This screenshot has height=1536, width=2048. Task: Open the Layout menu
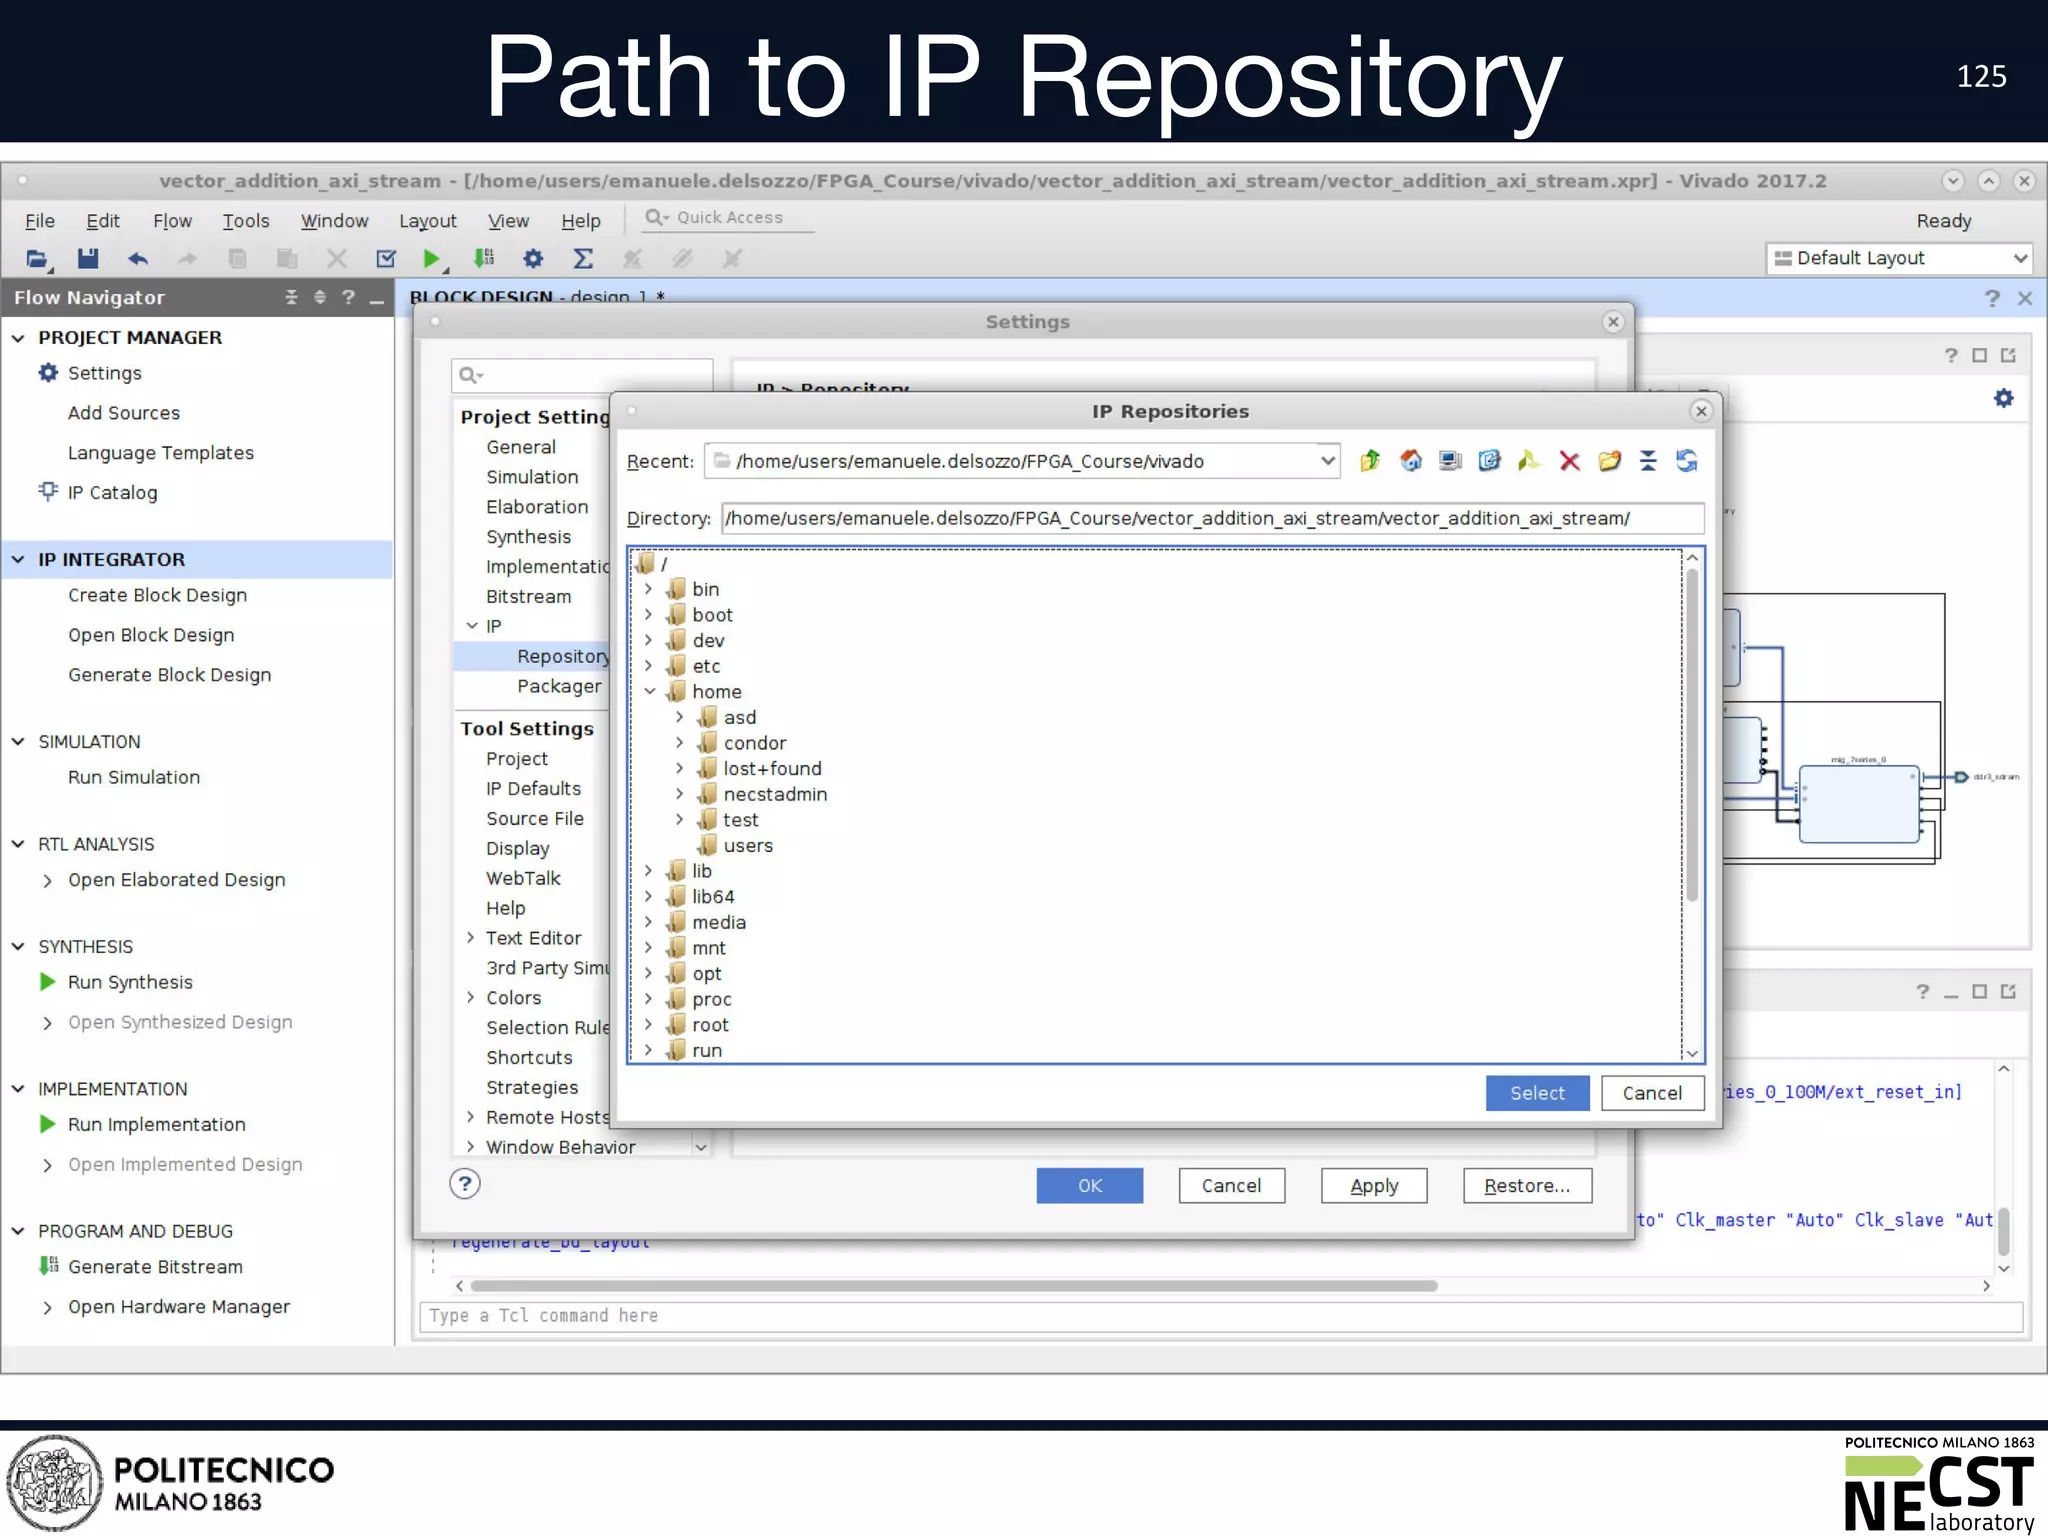pyautogui.click(x=428, y=221)
